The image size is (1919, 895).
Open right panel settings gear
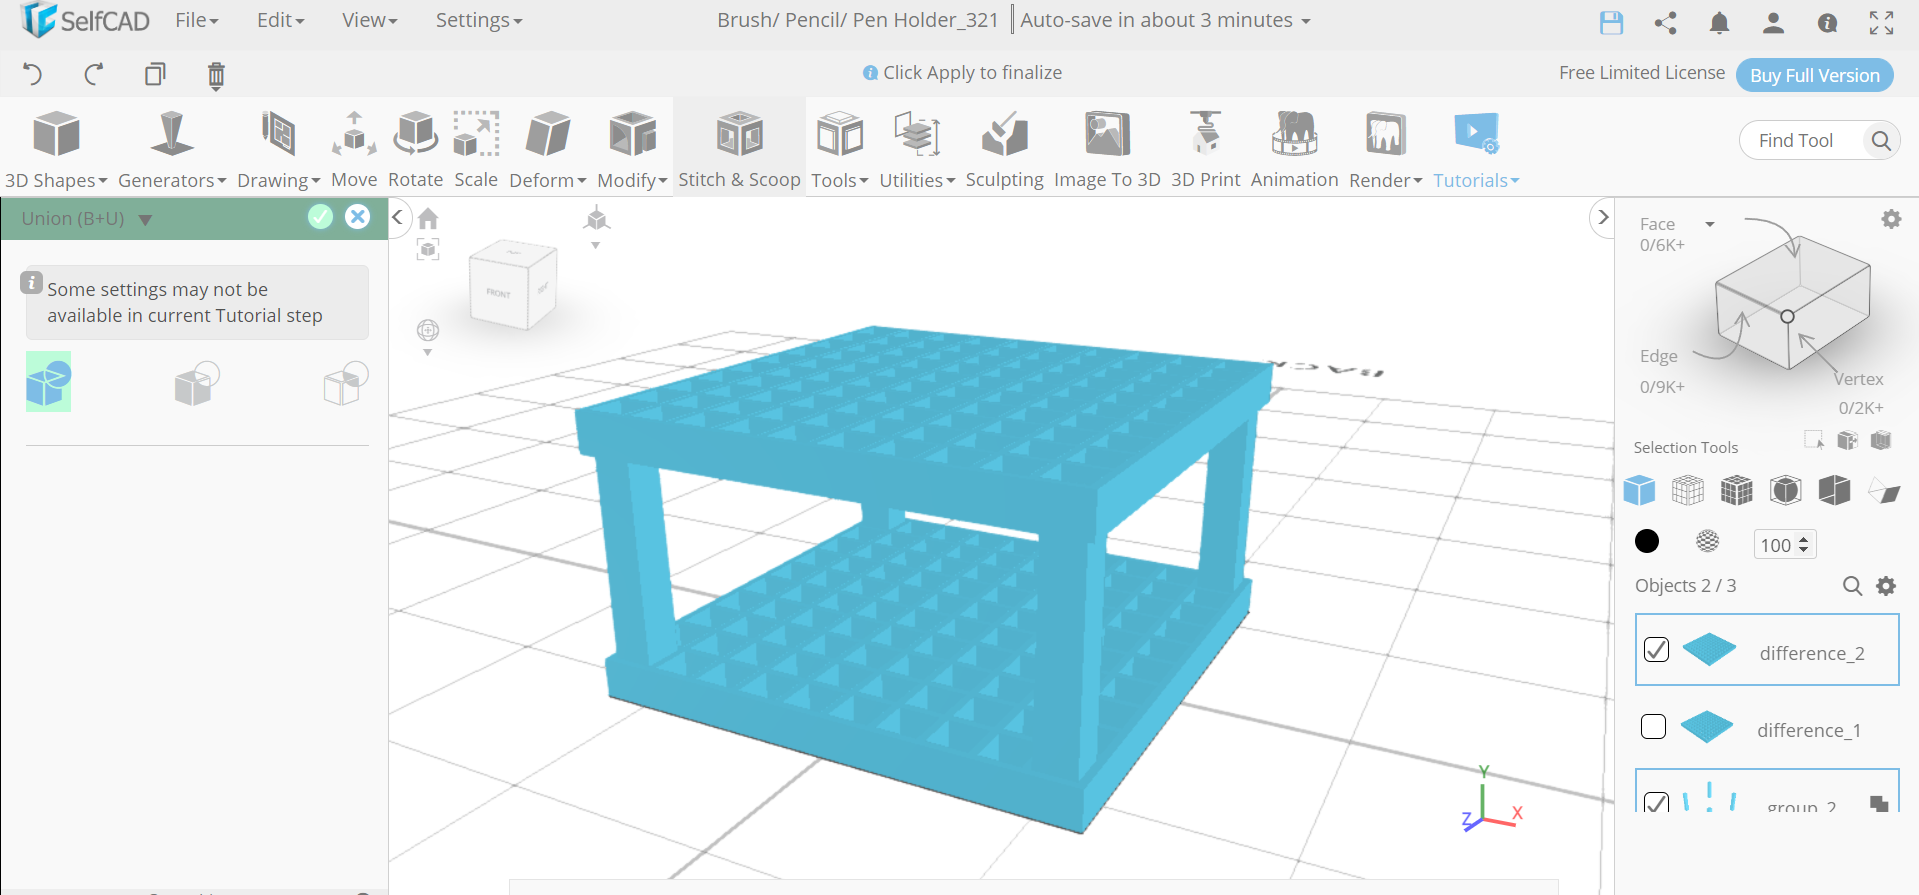click(x=1891, y=219)
